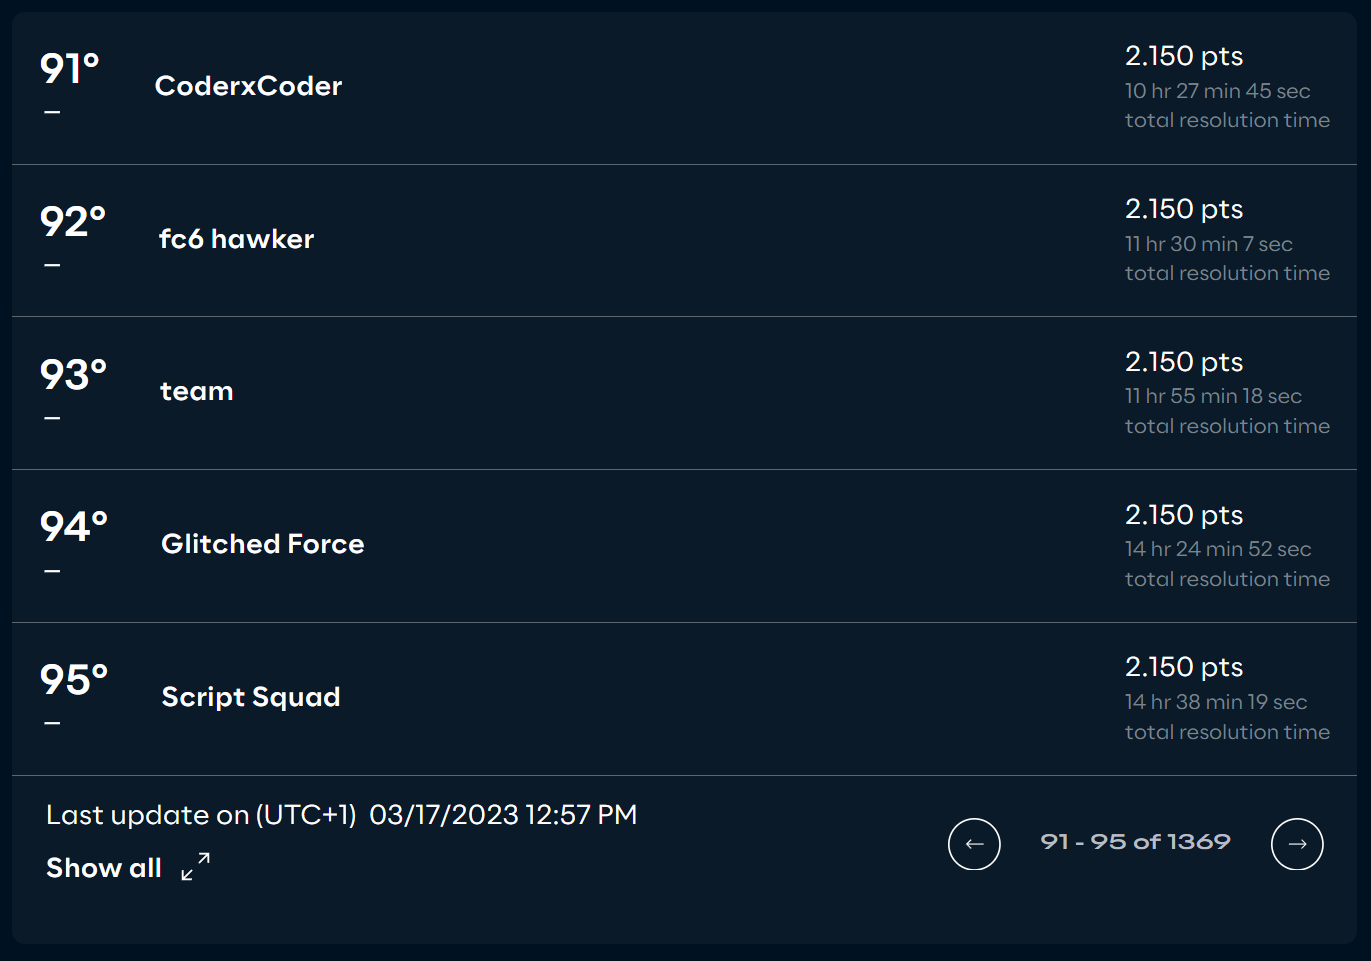Click Show all leaderboard link

click(104, 868)
